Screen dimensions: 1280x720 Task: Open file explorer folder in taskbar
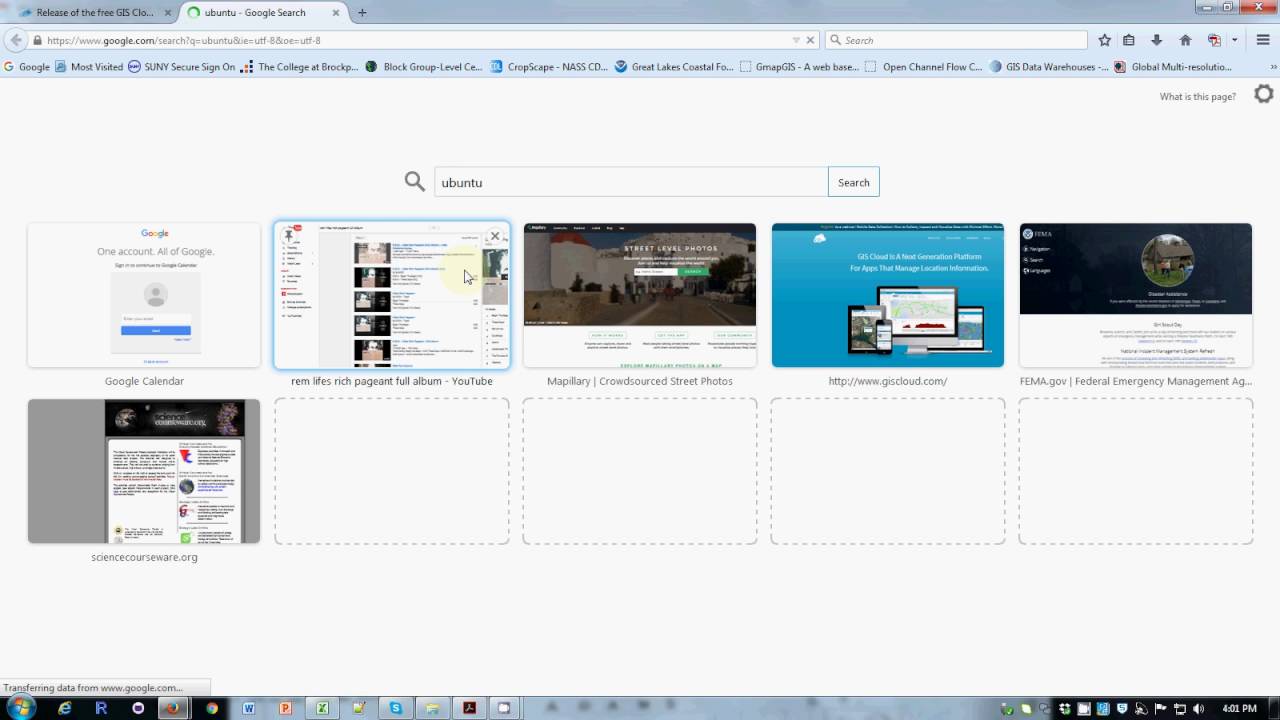click(x=433, y=708)
